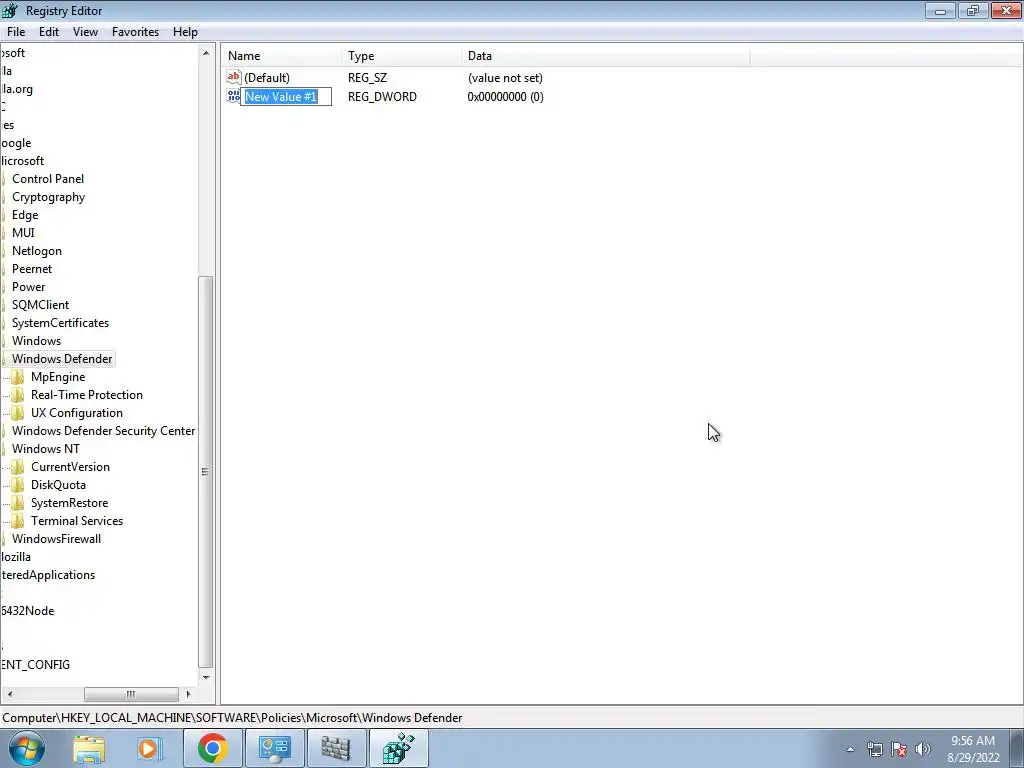Select the MUI key
1024x768 pixels.
coord(23,233)
